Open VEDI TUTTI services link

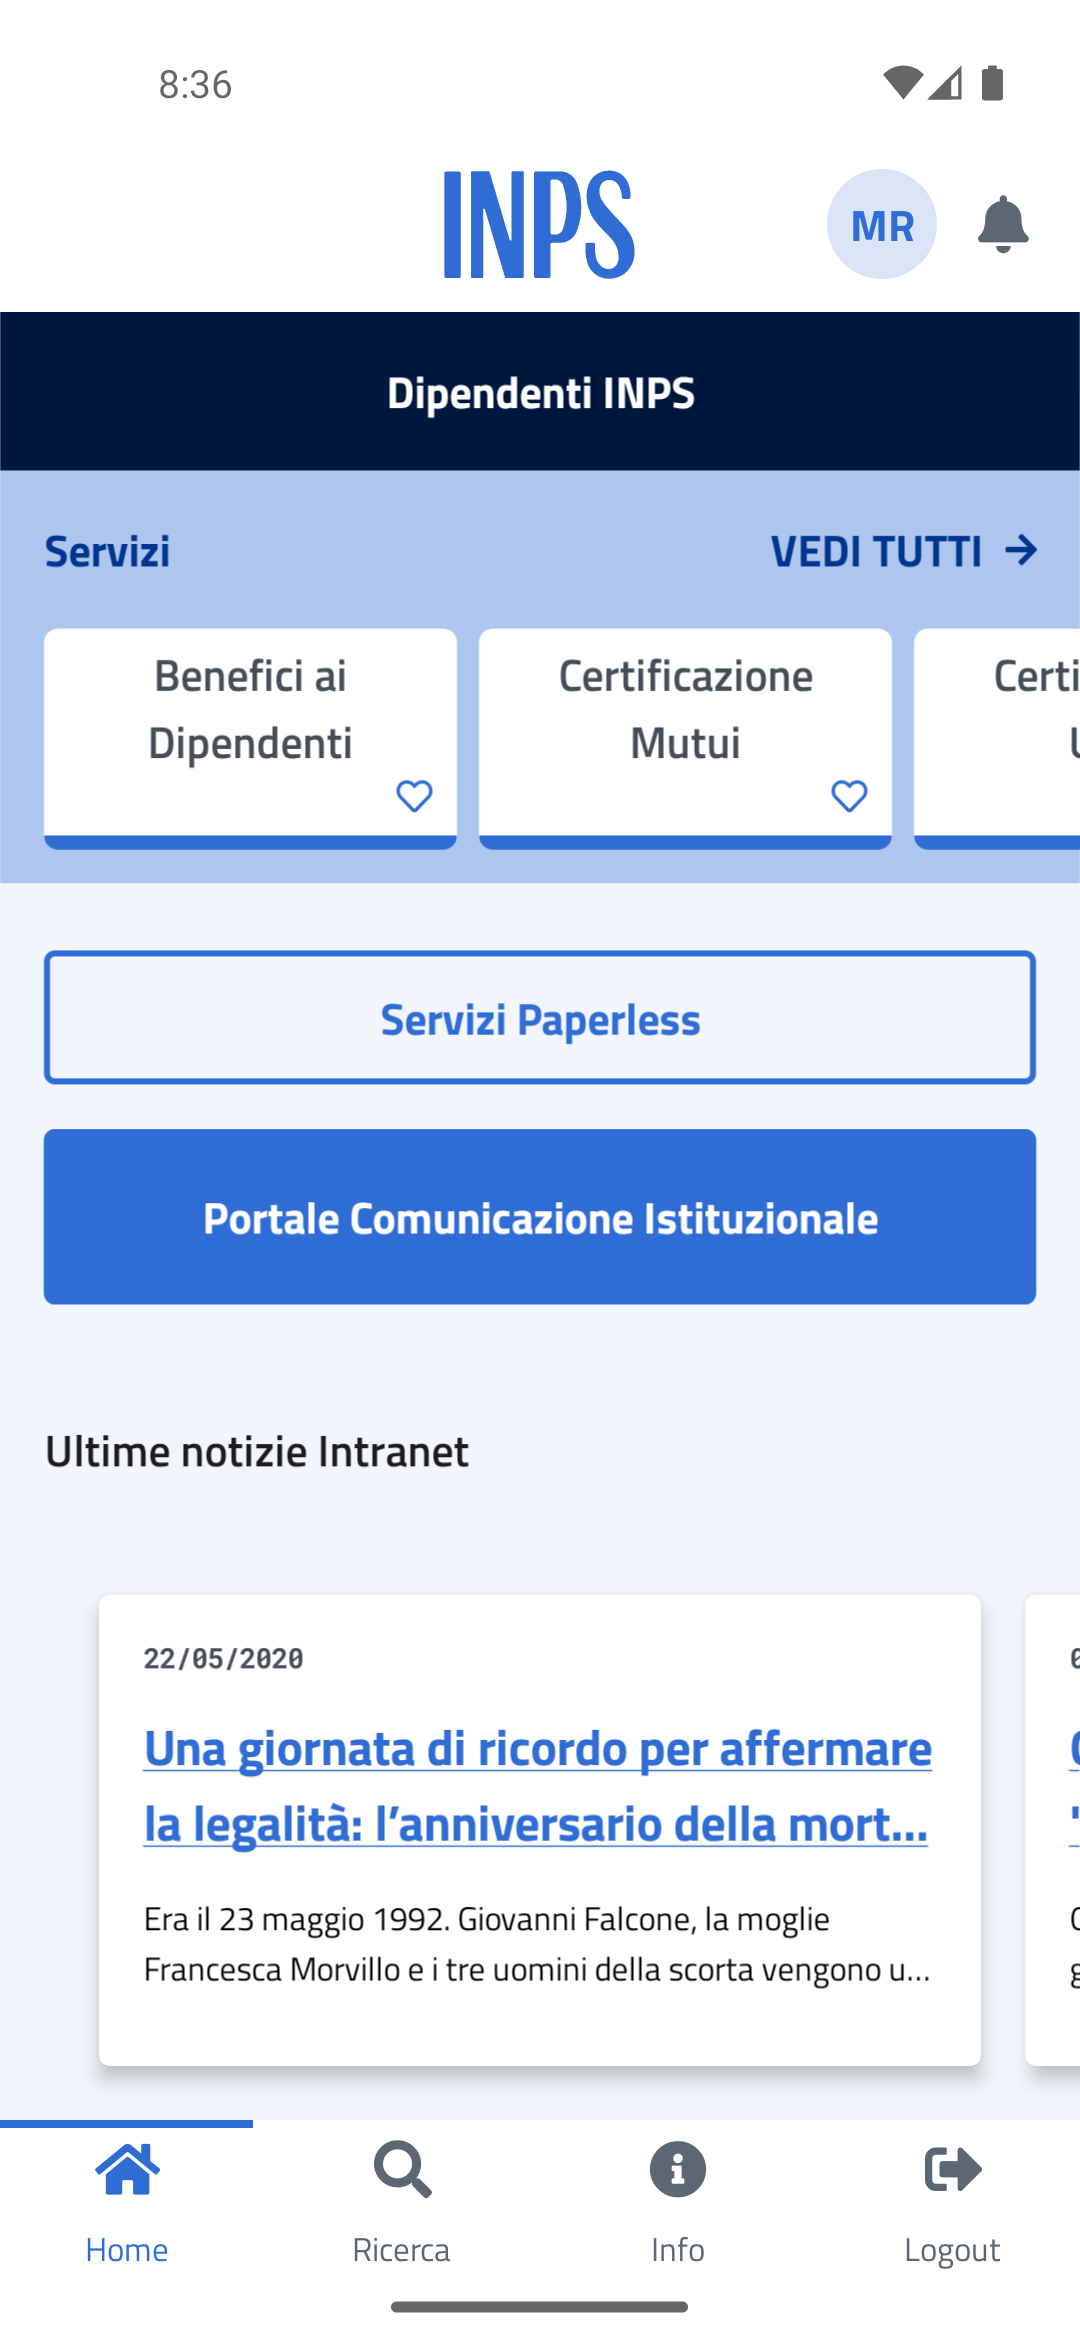click(904, 551)
